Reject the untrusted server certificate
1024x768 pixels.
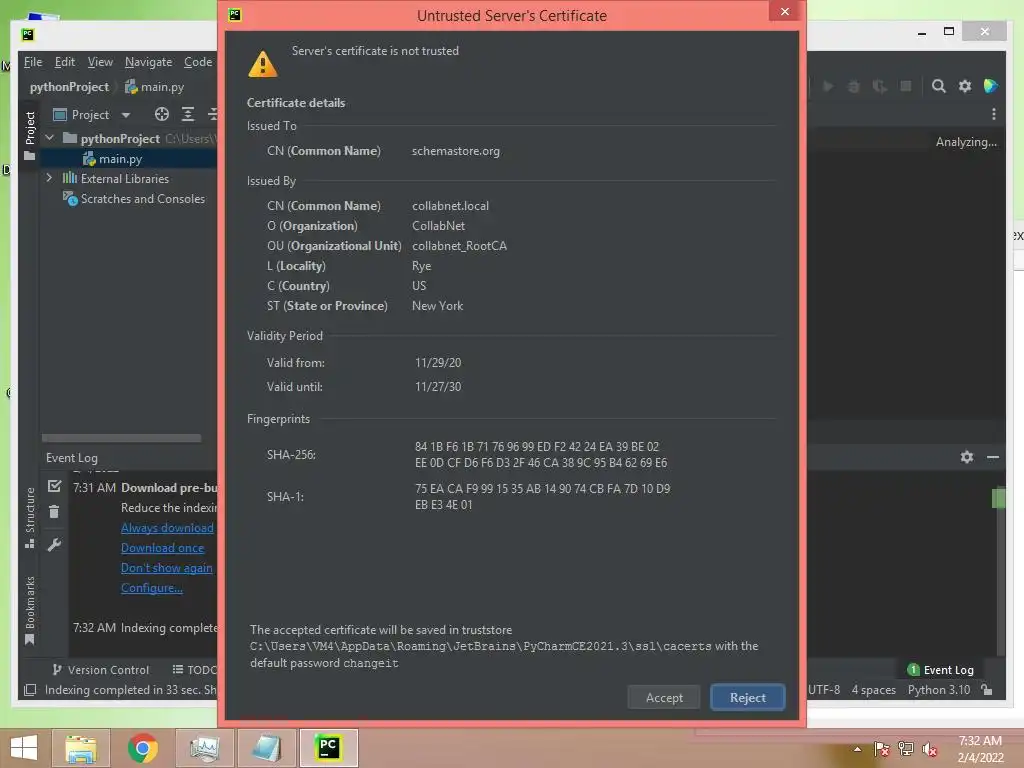(747, 697)
